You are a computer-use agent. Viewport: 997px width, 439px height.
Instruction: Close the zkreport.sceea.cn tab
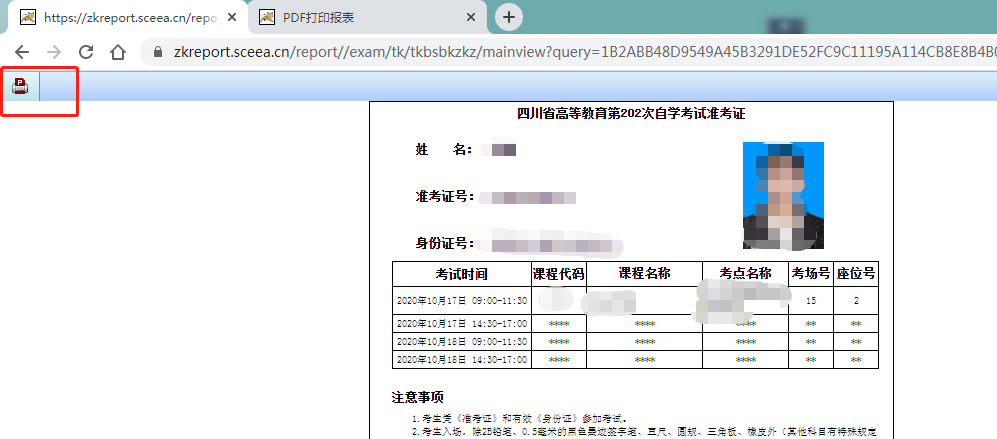231,17
